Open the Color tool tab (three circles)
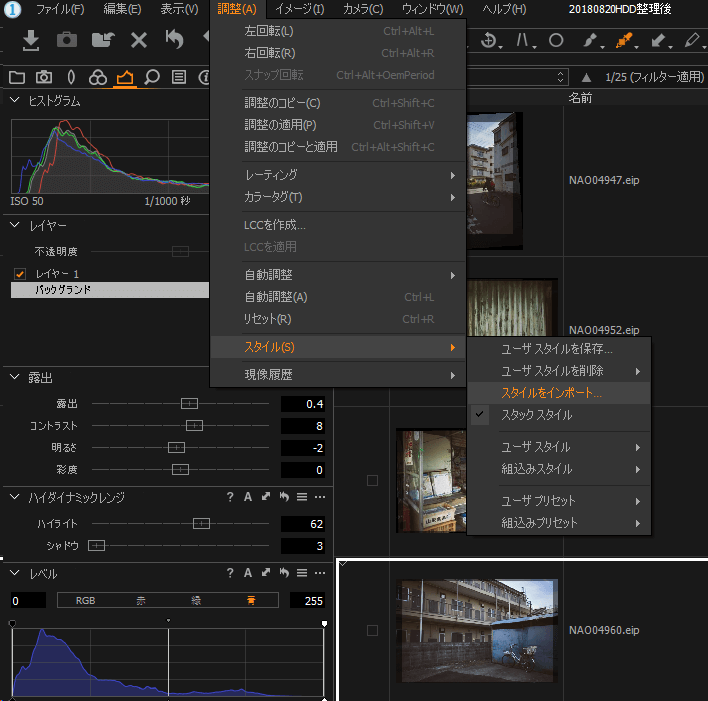This screenshot has height=701, width=708. (x=98, y=77)
